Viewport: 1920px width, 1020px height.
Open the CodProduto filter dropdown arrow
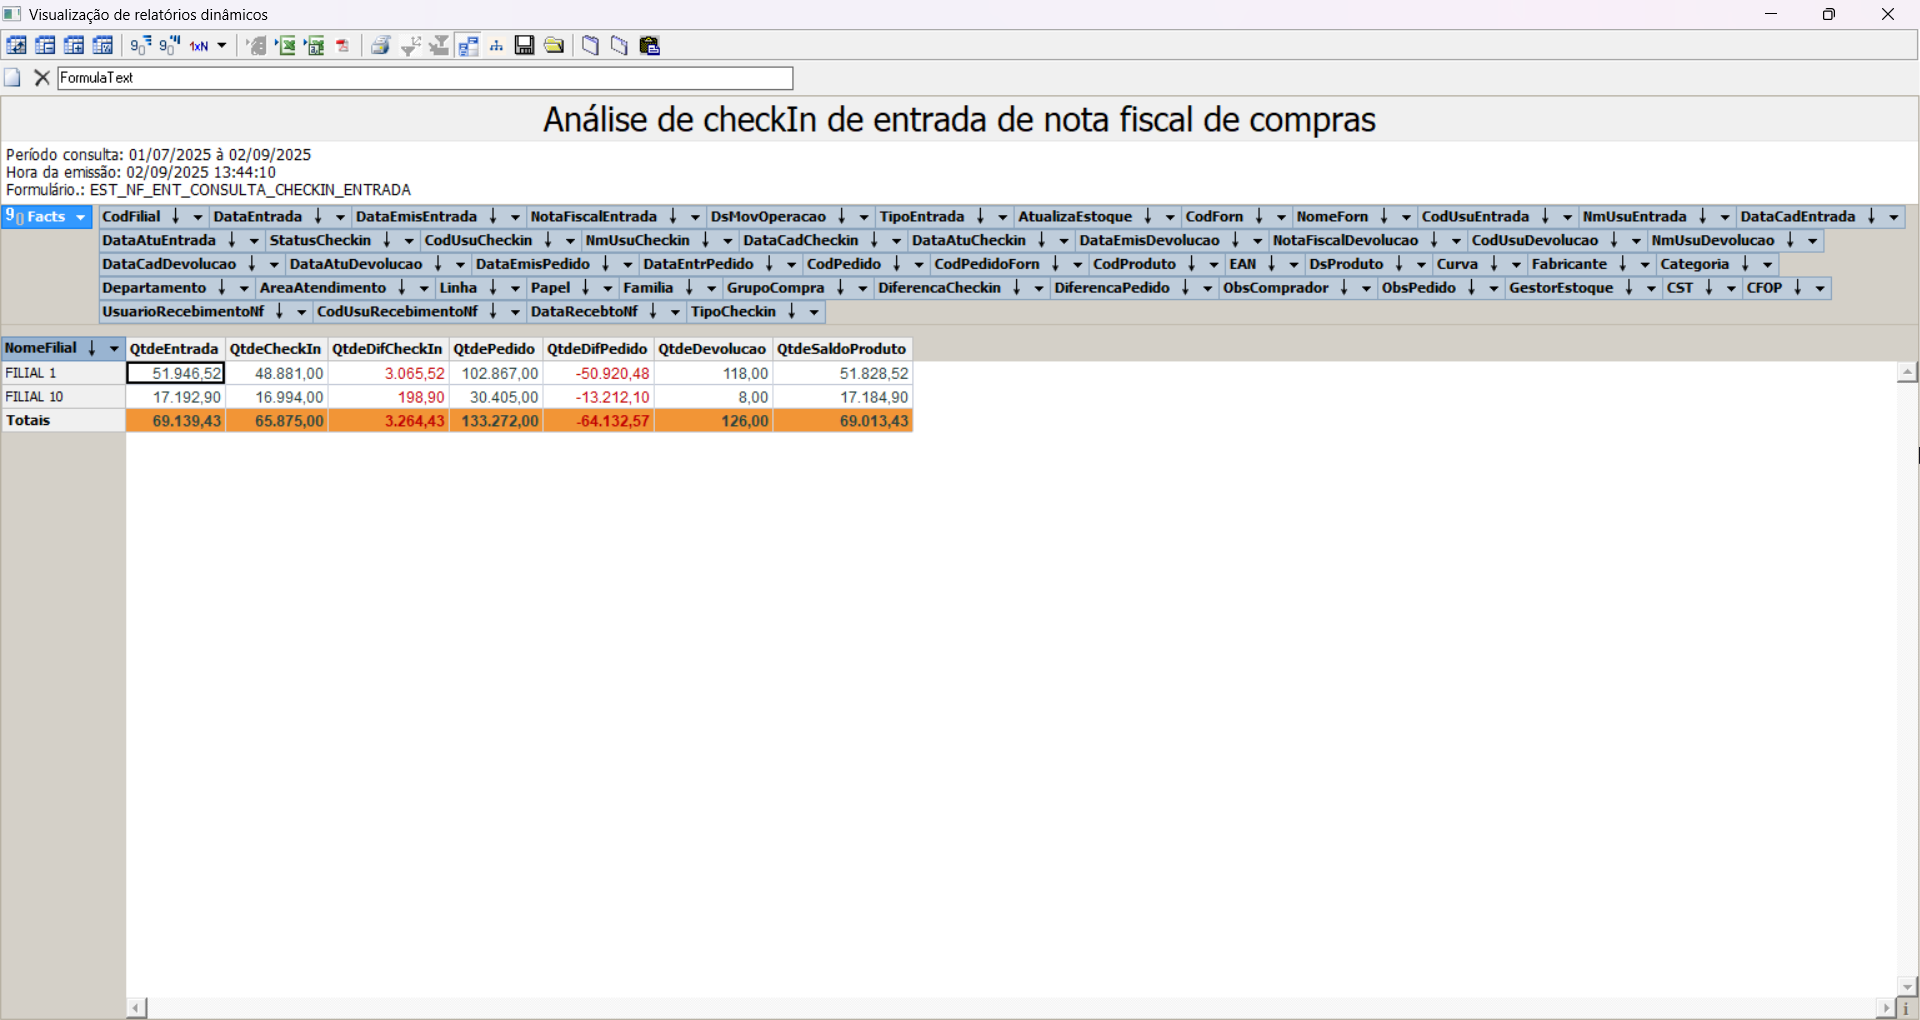pyautogui.click(x=1214, y=265)
